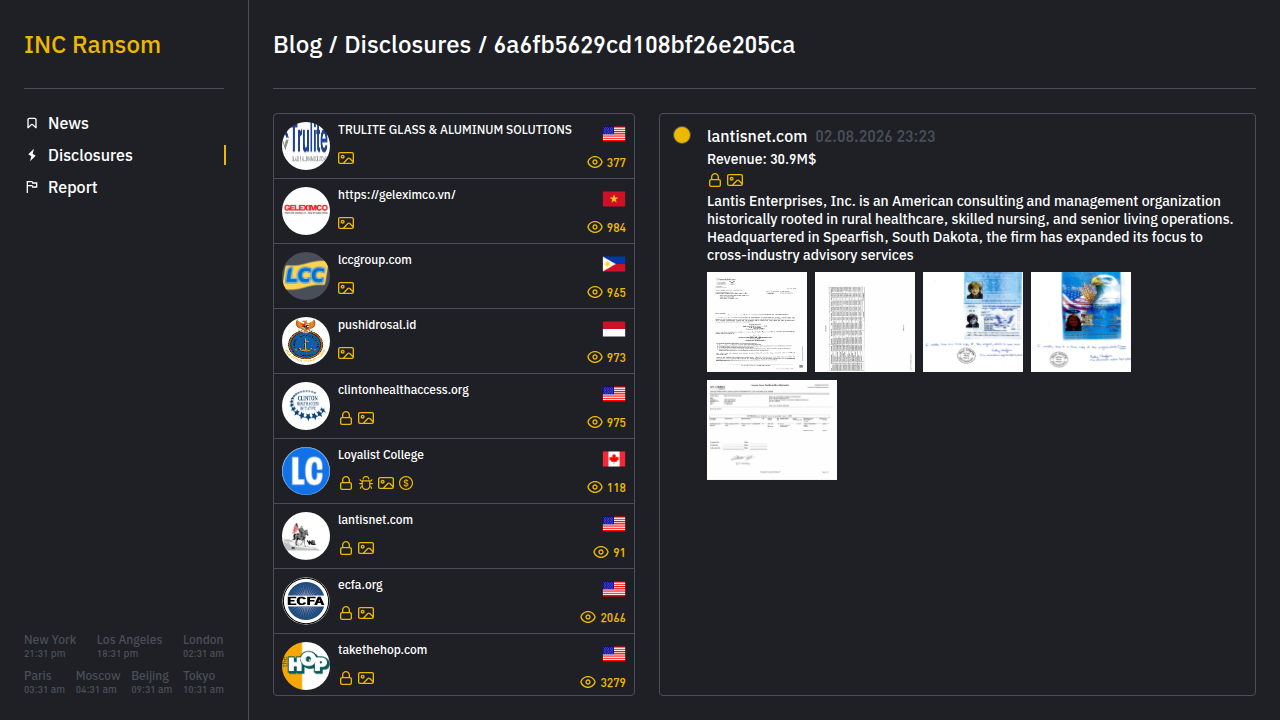Viewport: 1280px width, 720px height.
Task: Click the eye icon next to 118 views
Action: (595, 487)
